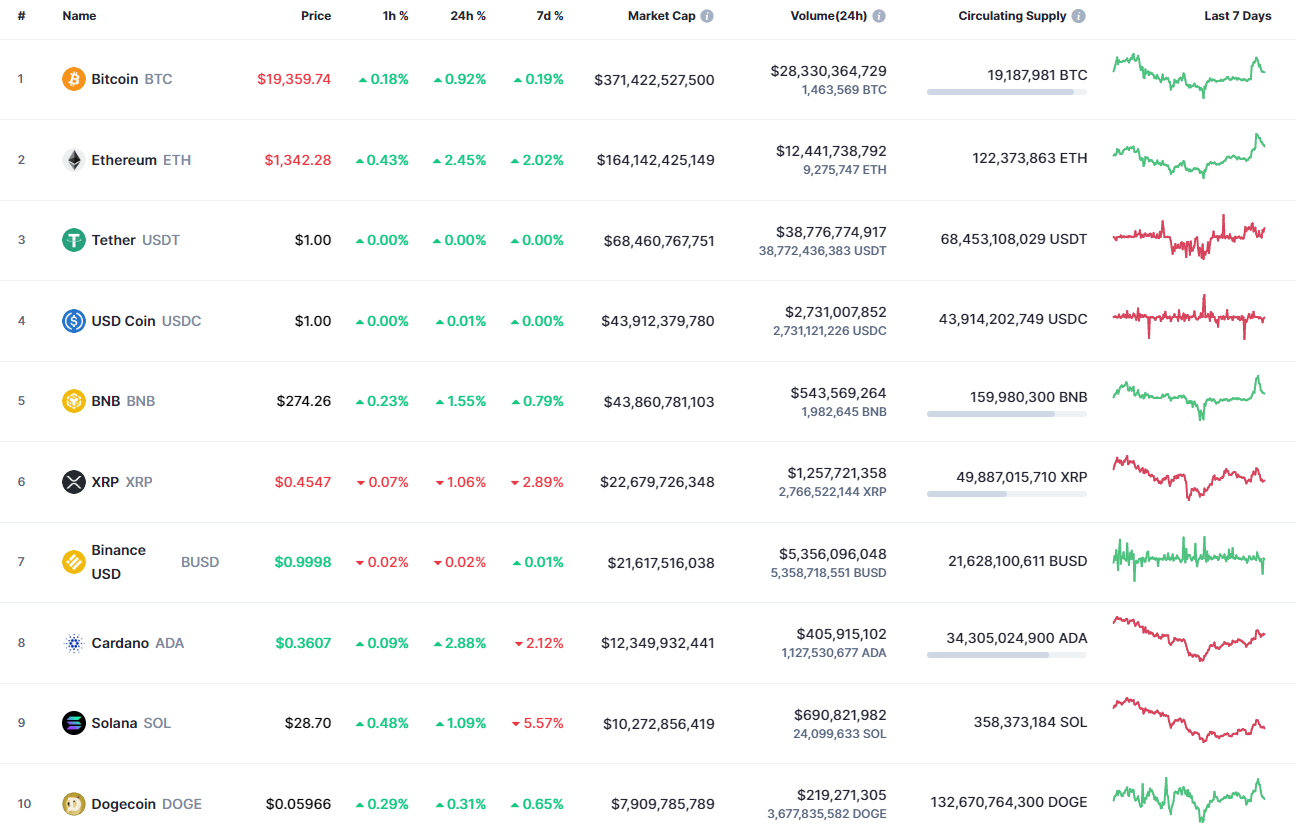The width and height of the screenshot is (1296, 840).
Task: Open Dogecoin's 7-day sparkline chart
Action: coord(1189,800)
